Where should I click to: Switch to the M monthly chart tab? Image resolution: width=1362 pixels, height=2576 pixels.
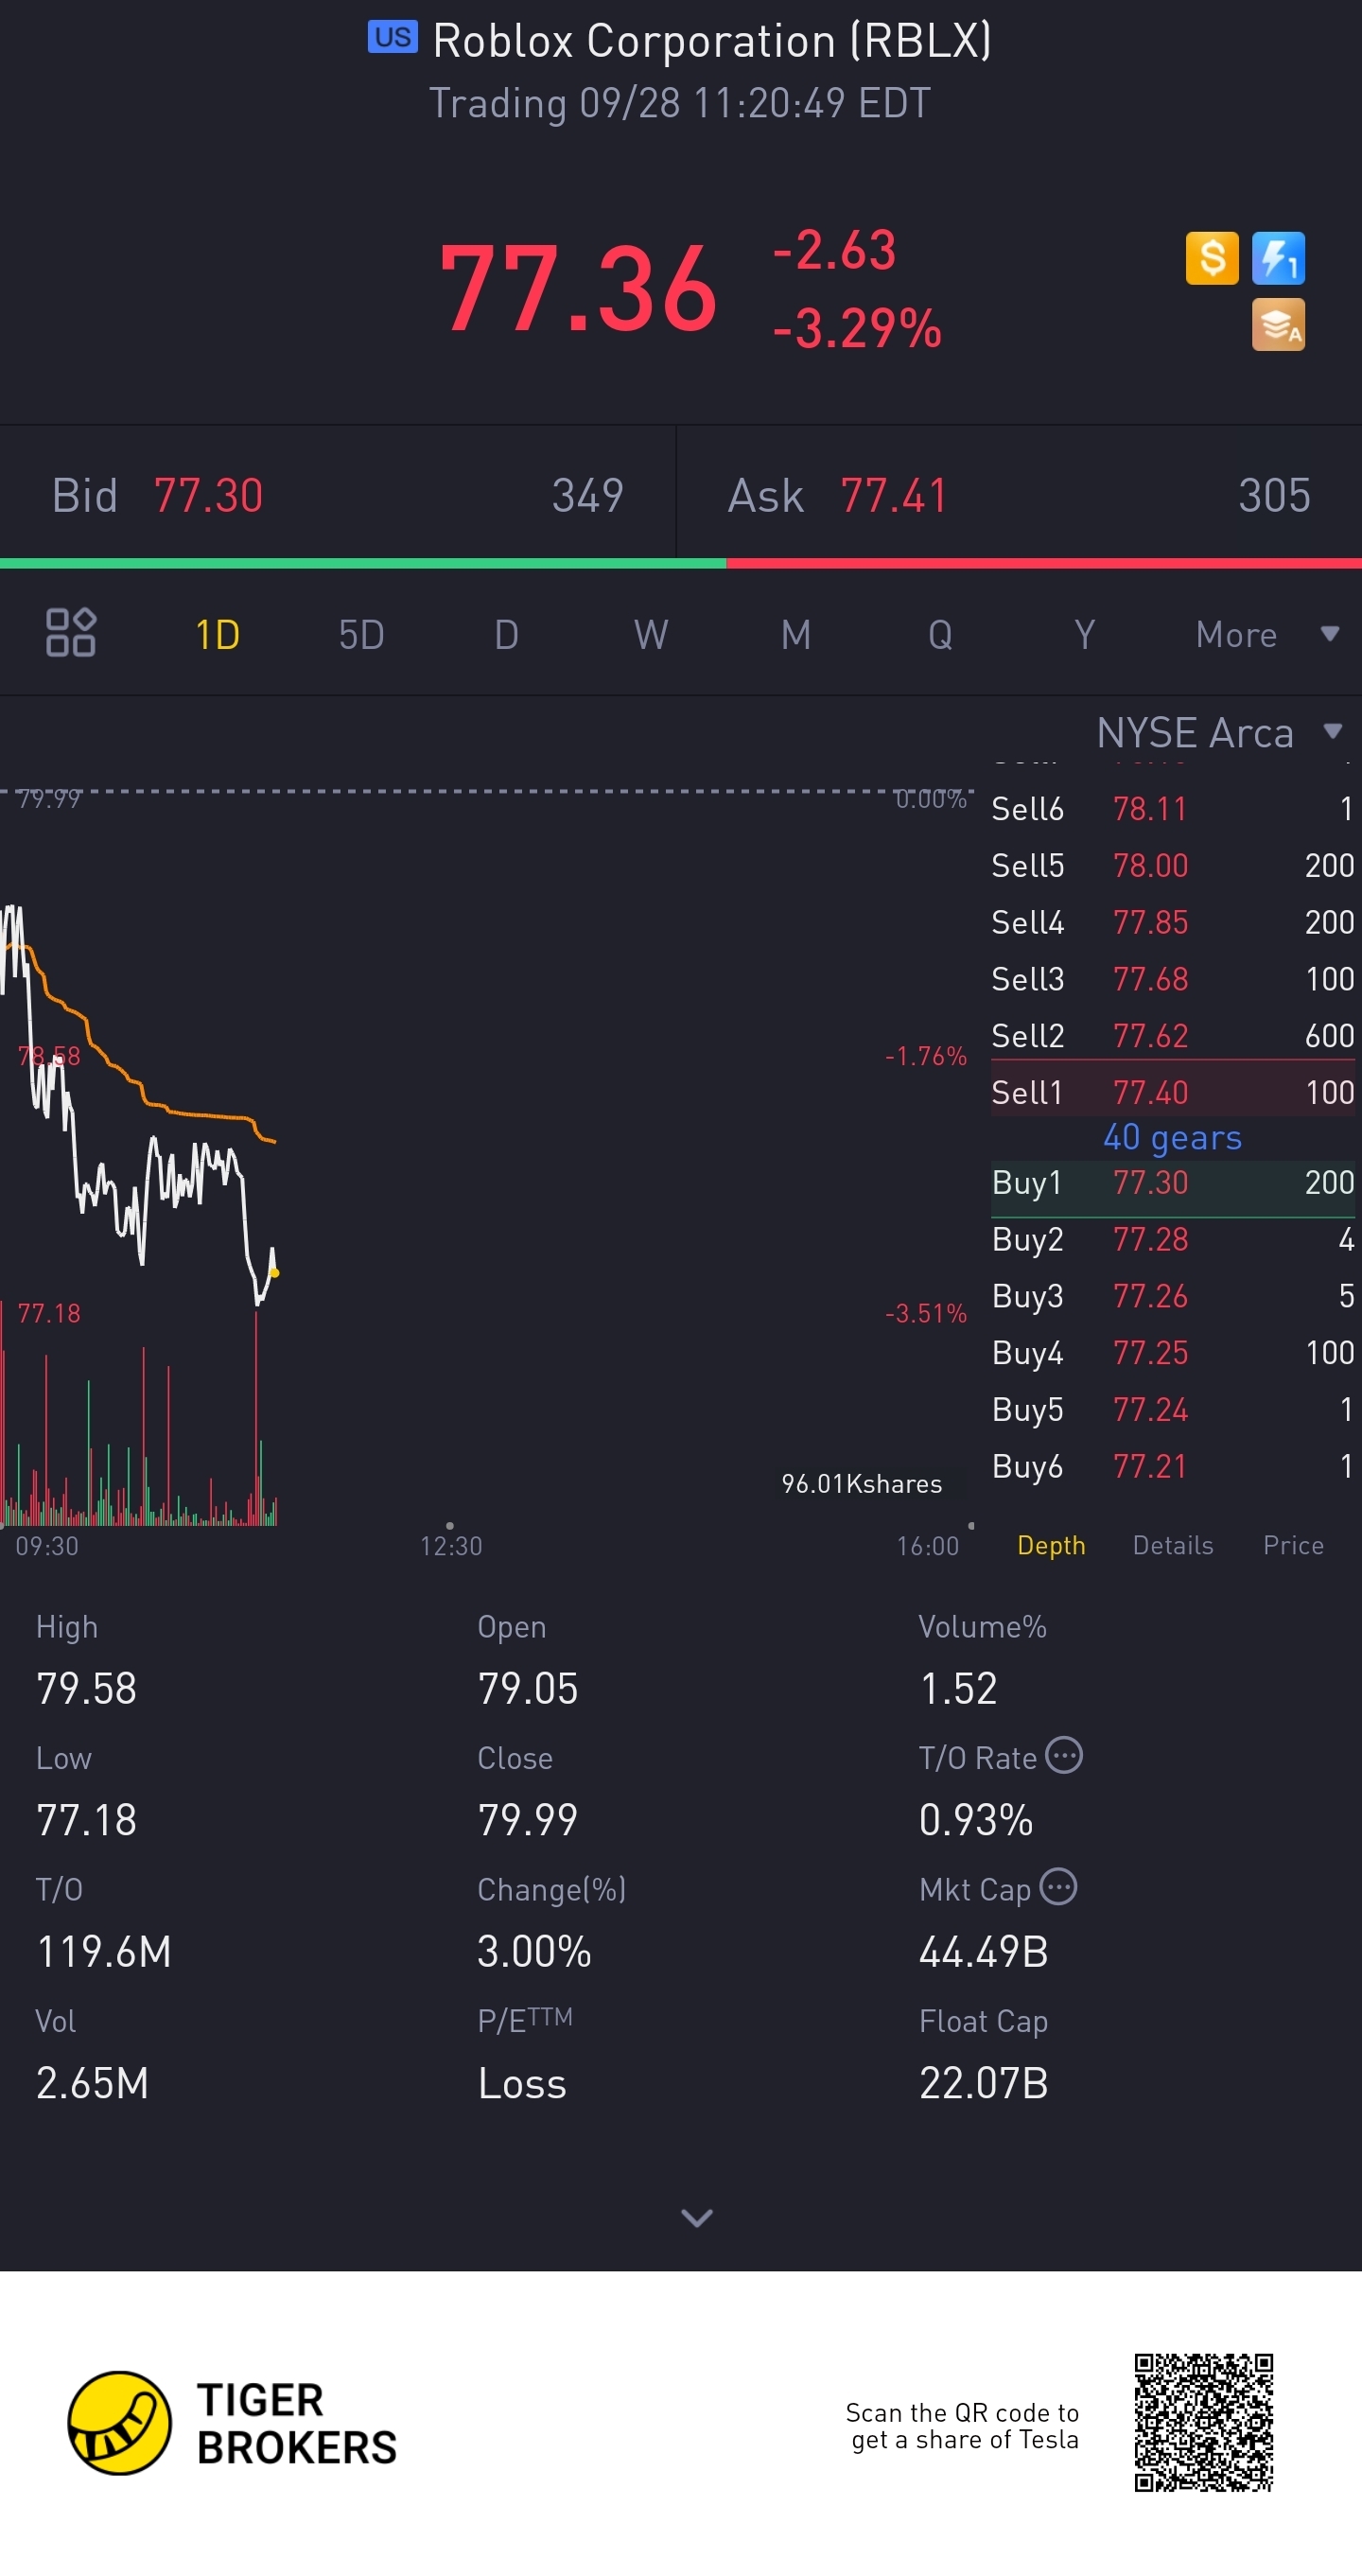point(796,635)
